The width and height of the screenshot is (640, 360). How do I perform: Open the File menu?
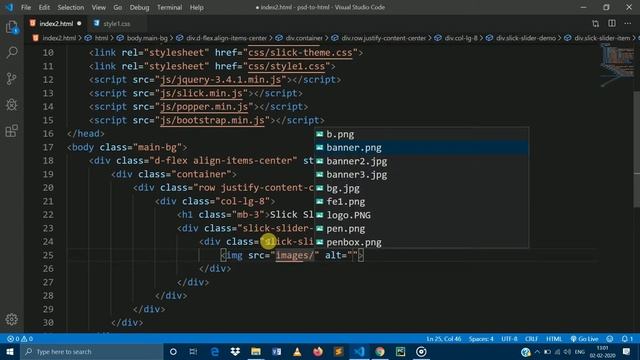(26, 7)
